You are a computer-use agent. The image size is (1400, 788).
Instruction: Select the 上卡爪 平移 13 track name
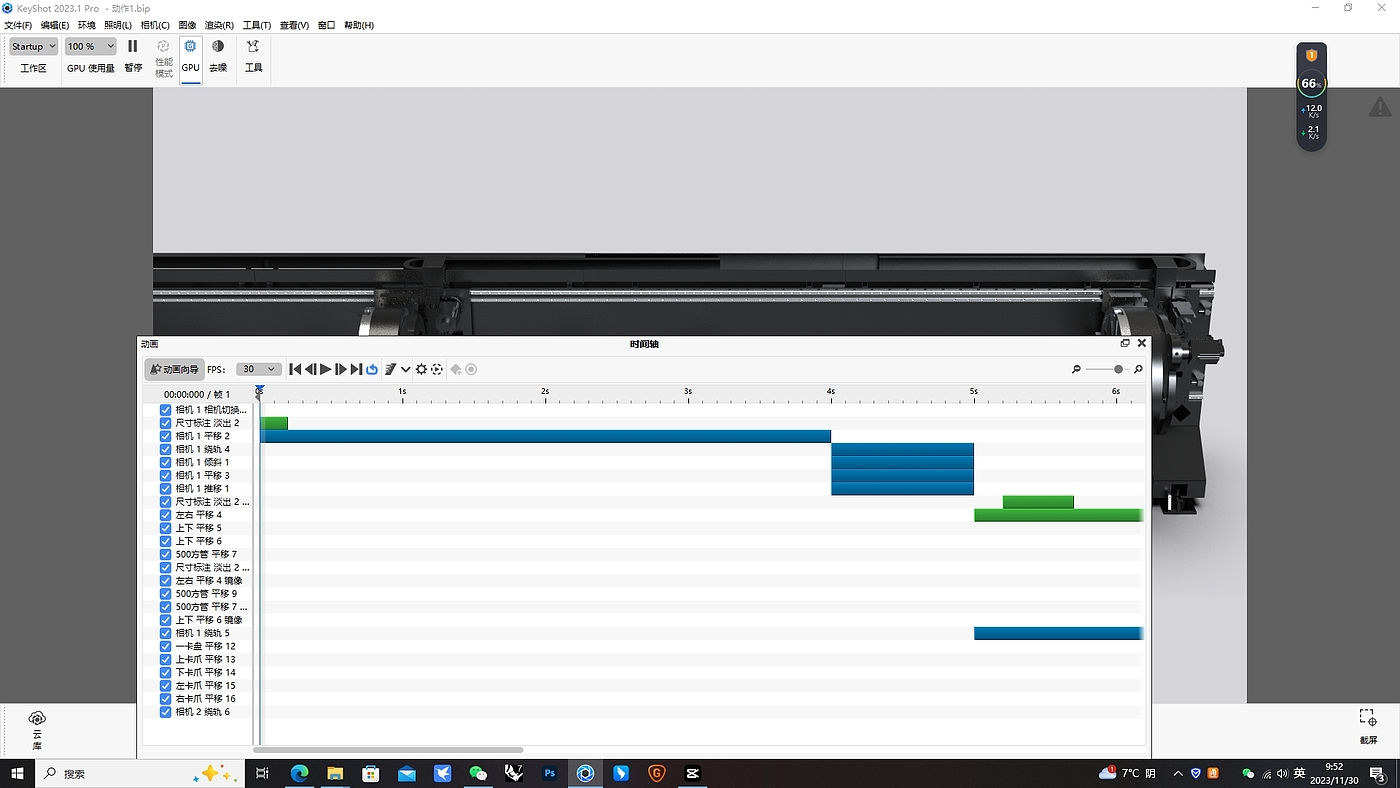pyautogui.click(x=206, y=659)
